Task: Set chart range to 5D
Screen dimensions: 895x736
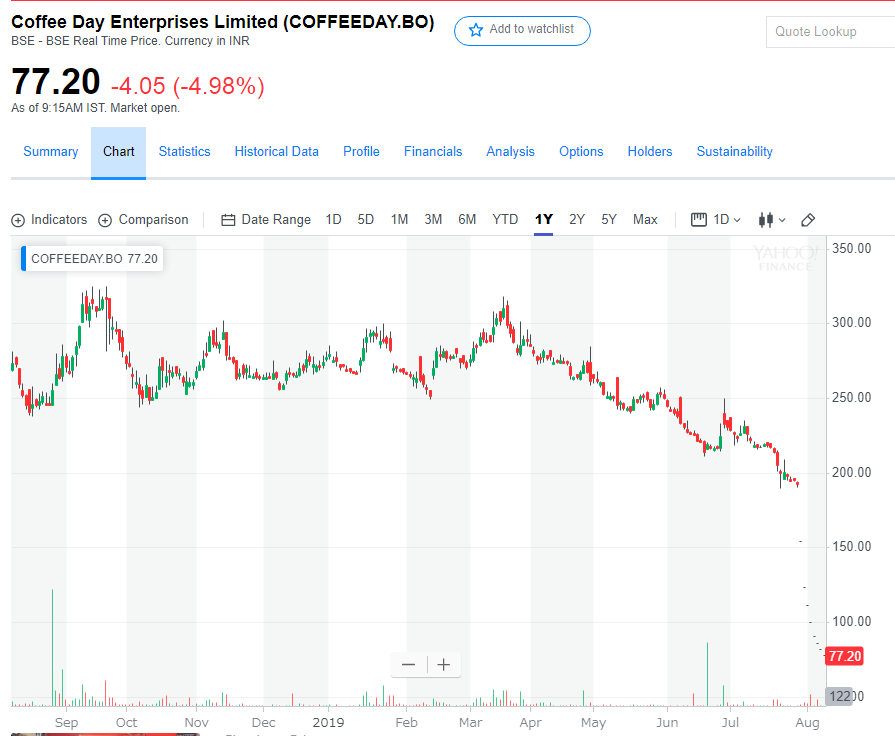Action: click(x=365, y=220)
